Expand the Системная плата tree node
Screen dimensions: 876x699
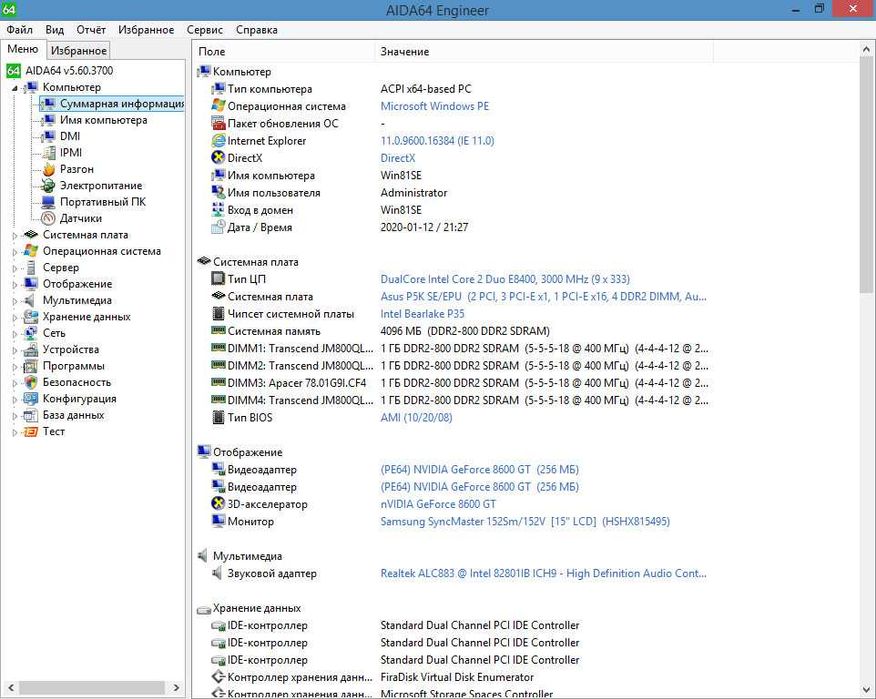point(15,236)
